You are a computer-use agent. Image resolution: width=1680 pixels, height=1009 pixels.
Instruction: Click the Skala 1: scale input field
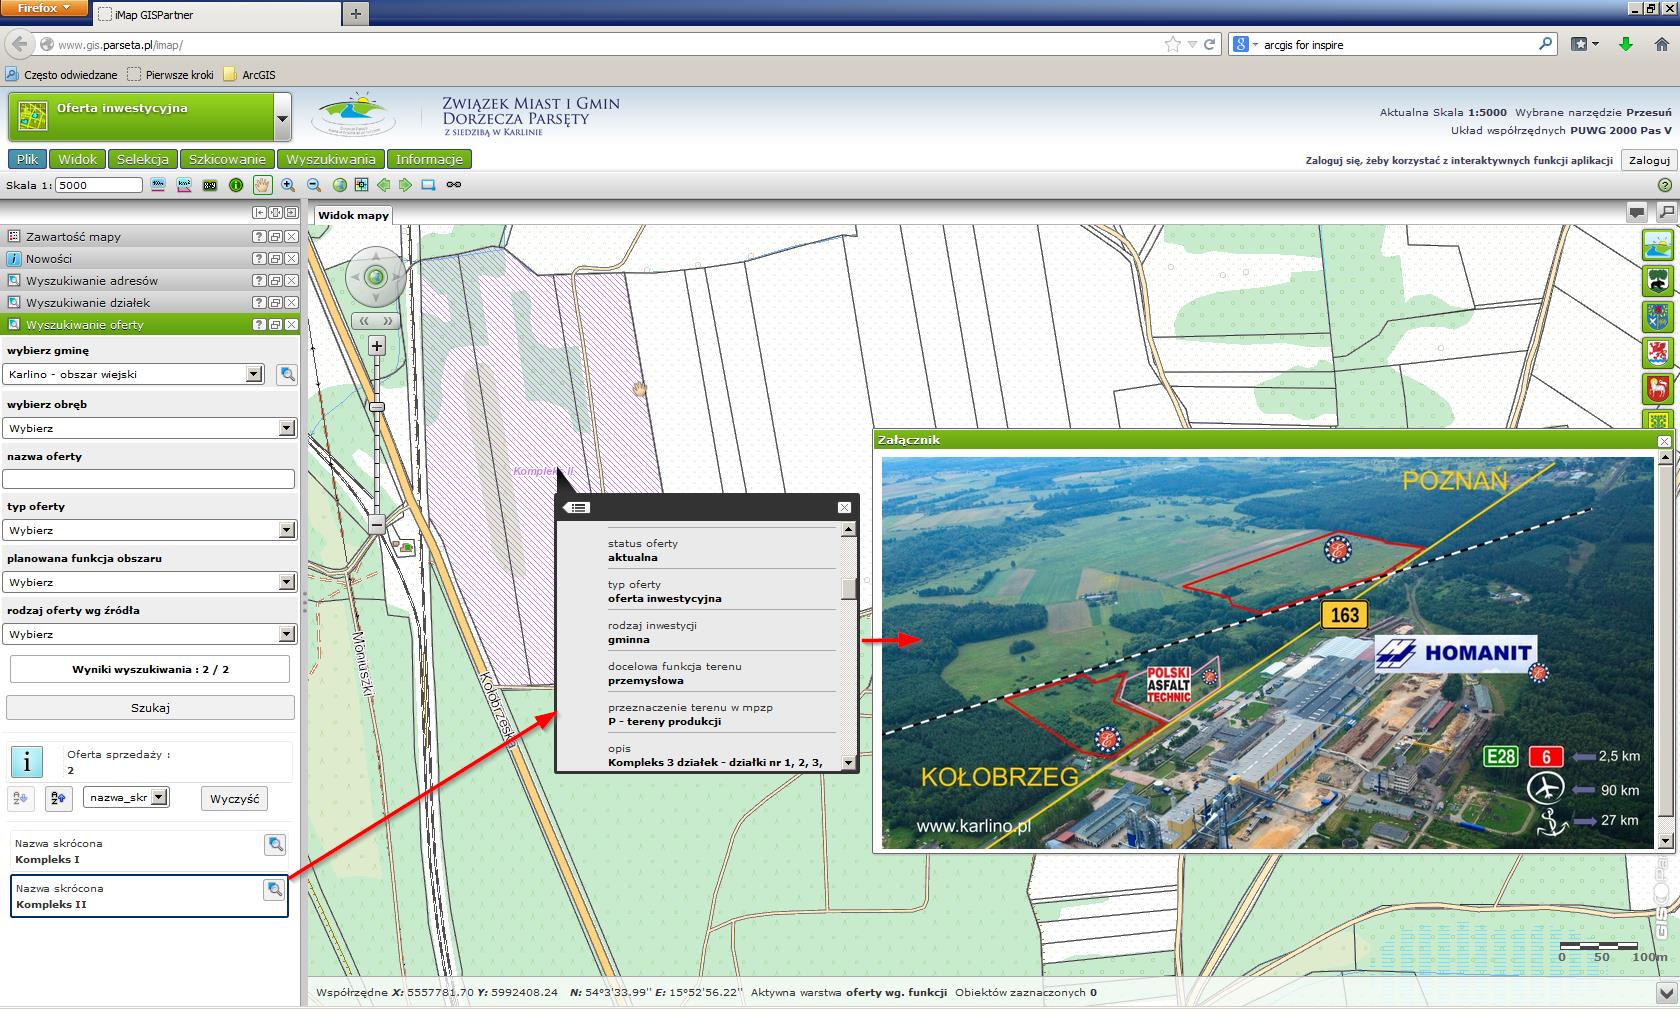pyautogui.click(x=99, y=185)
